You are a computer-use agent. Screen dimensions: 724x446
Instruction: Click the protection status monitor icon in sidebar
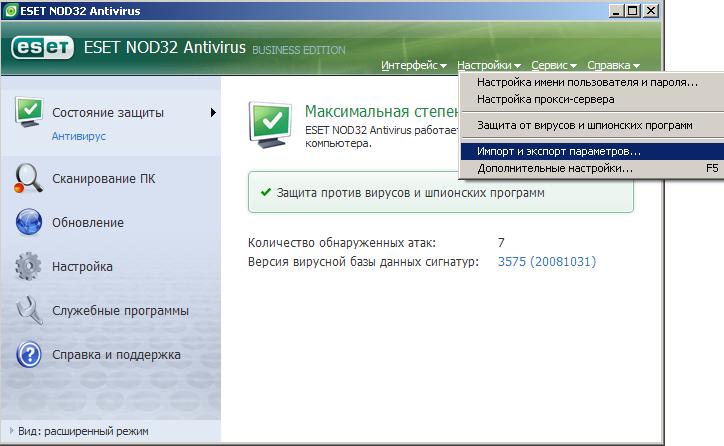29,112
